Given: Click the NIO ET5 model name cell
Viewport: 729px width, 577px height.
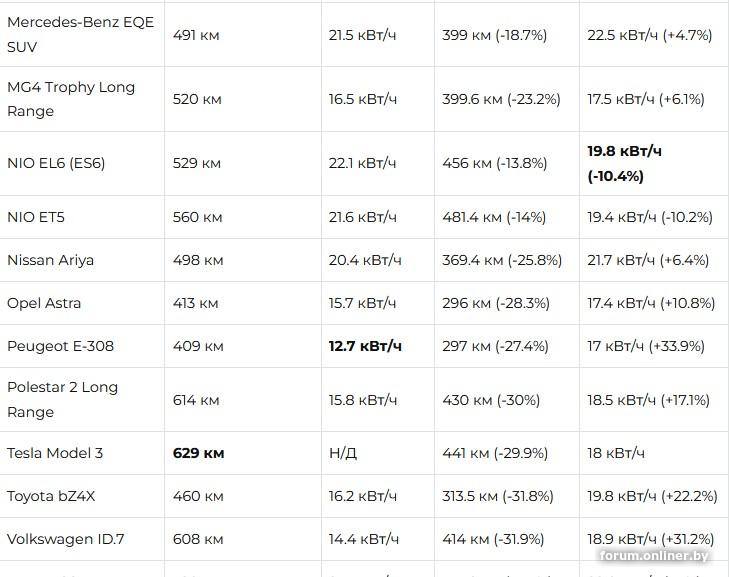Looking at the screenshot, I should point(36,217).
